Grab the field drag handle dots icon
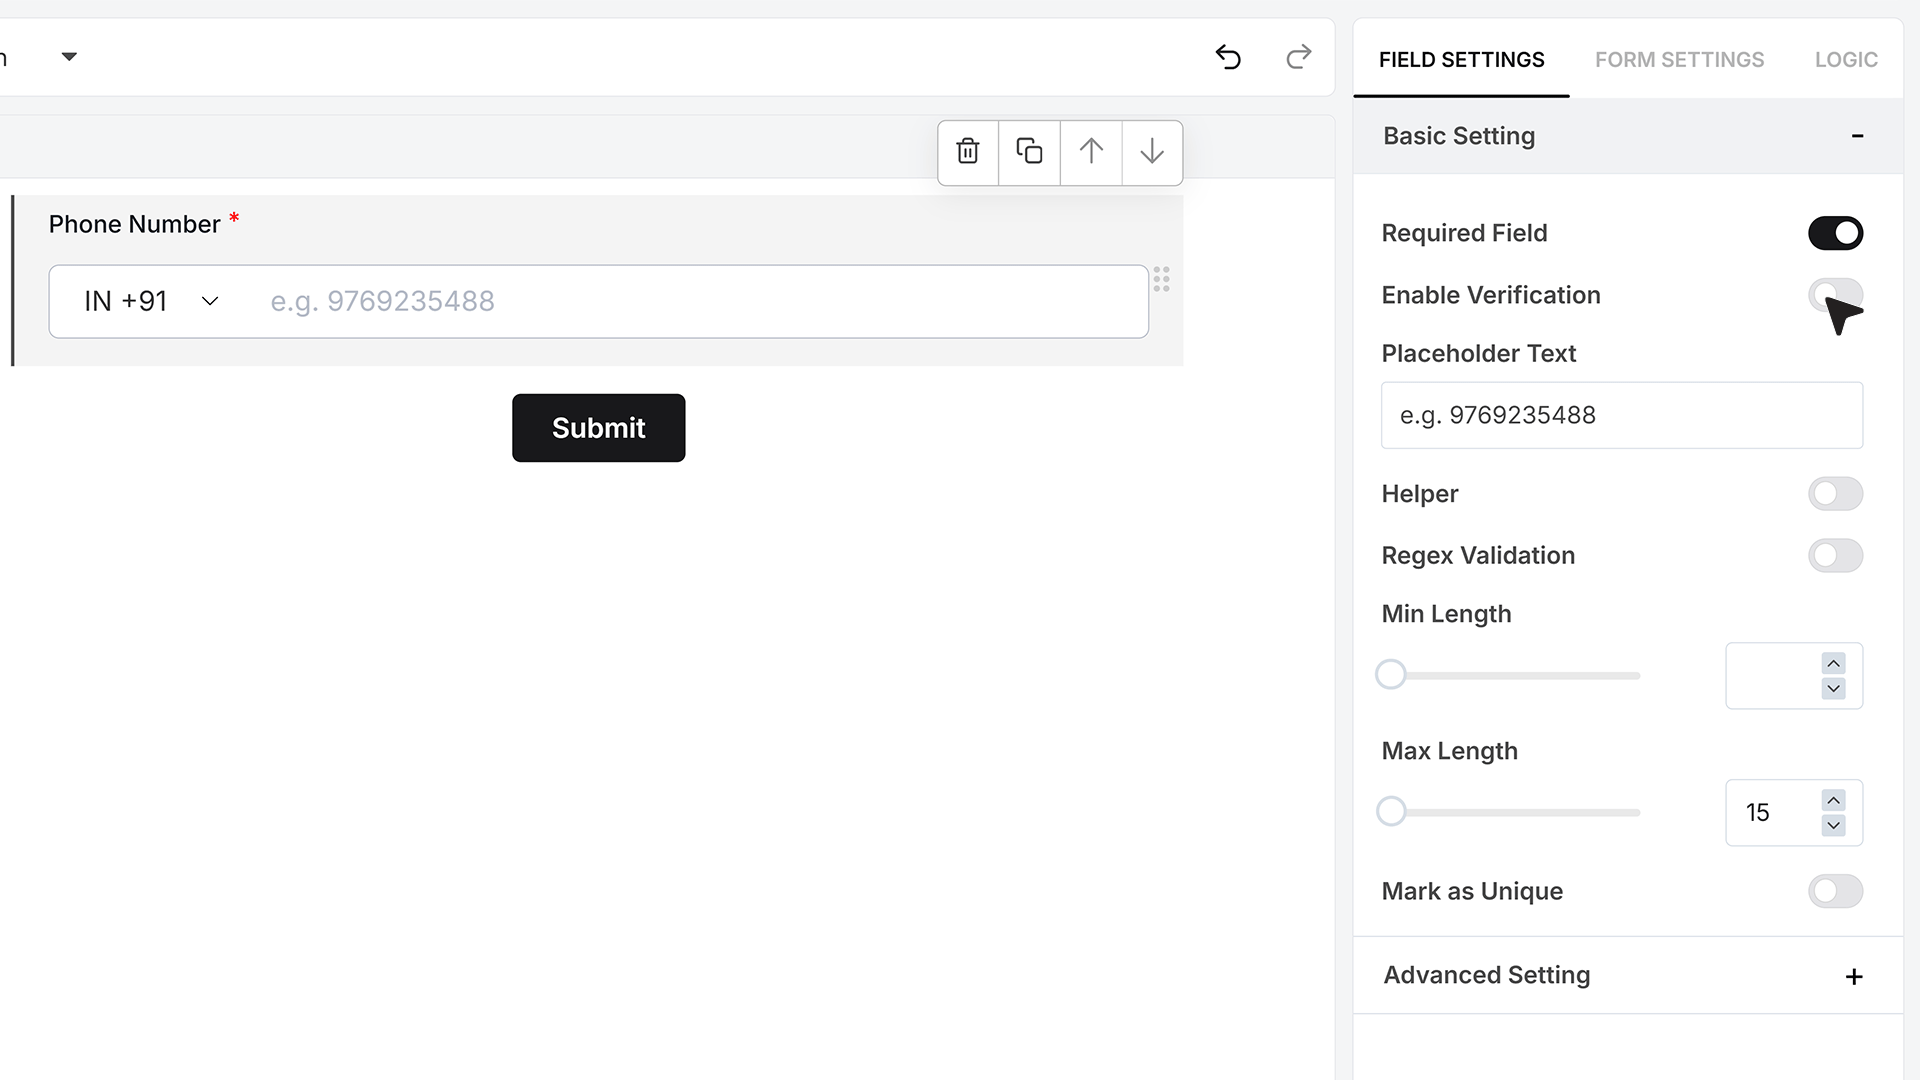The height and width of the screenshot is (1080, 1920). tap(1161, 279)
